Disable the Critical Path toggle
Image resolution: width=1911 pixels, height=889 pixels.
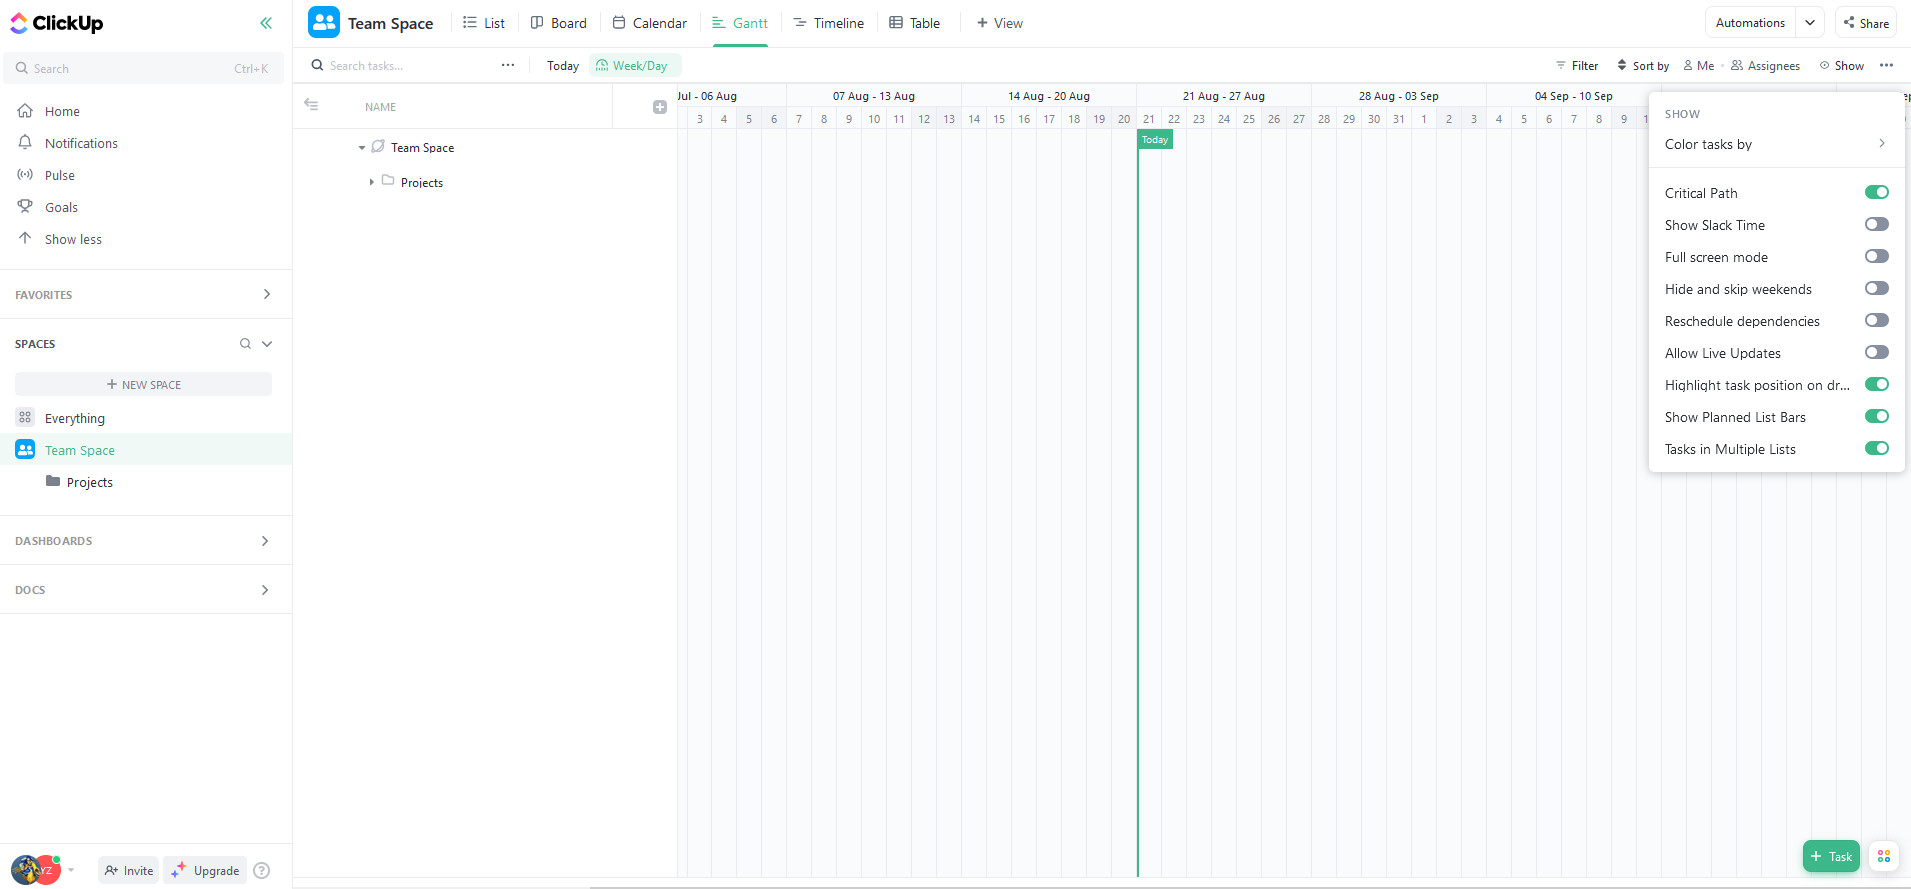click(1876, 192)
